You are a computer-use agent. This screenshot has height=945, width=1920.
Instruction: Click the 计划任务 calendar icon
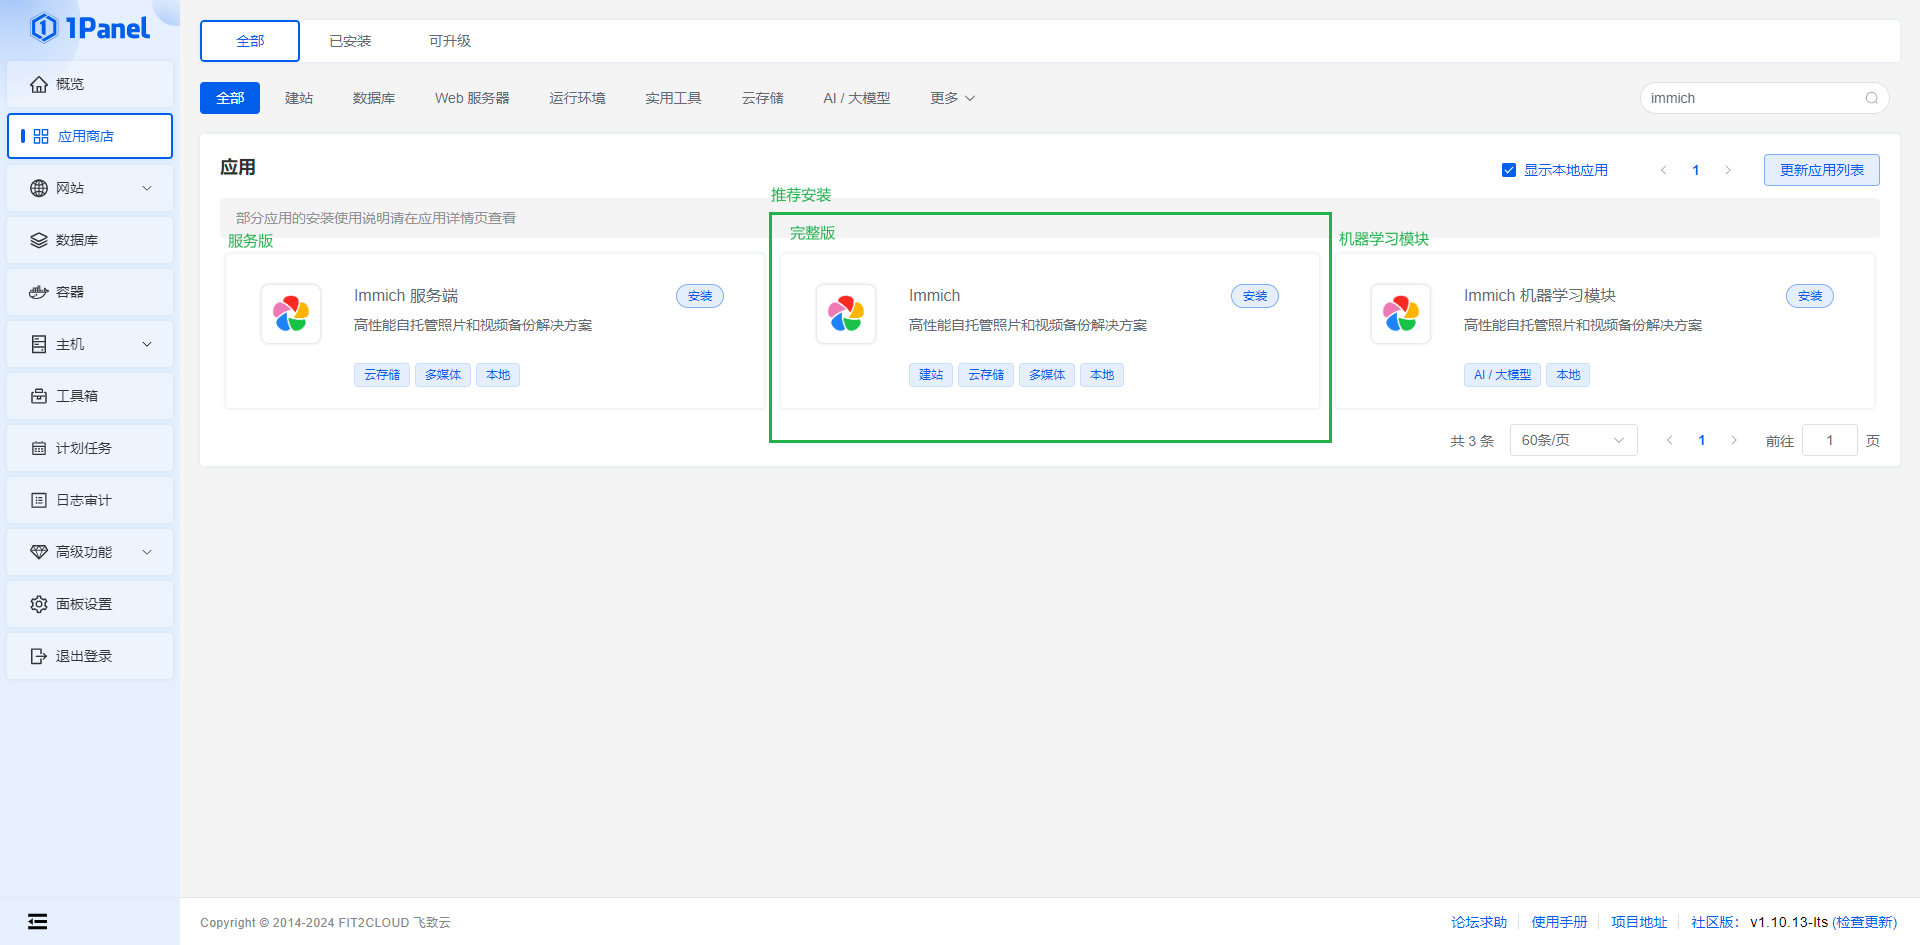click(39, 448)
